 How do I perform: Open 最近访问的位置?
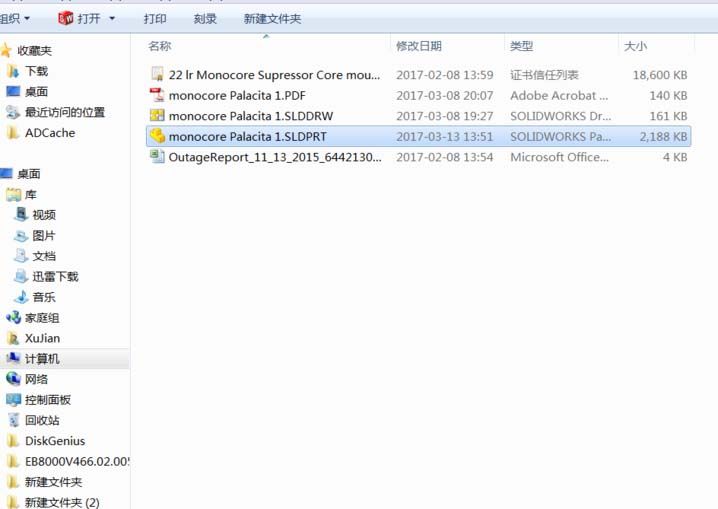(65, 113)
